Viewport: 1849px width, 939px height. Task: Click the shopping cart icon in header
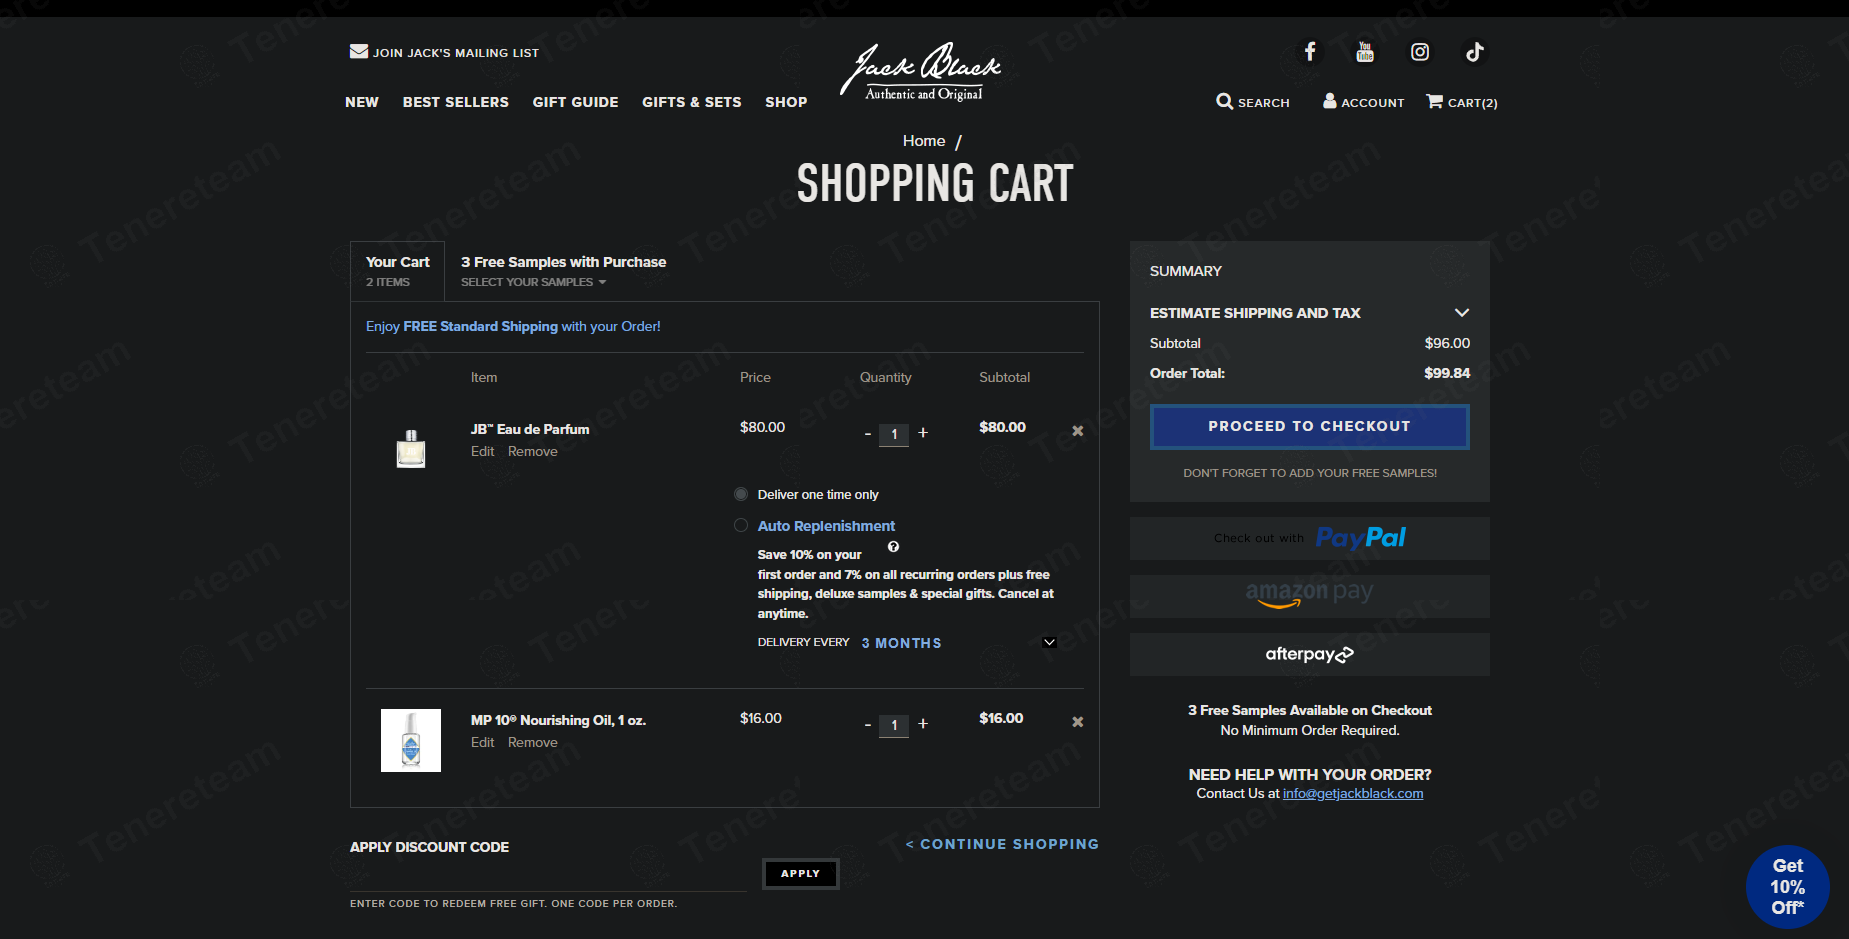click(x=1435, y=101)
